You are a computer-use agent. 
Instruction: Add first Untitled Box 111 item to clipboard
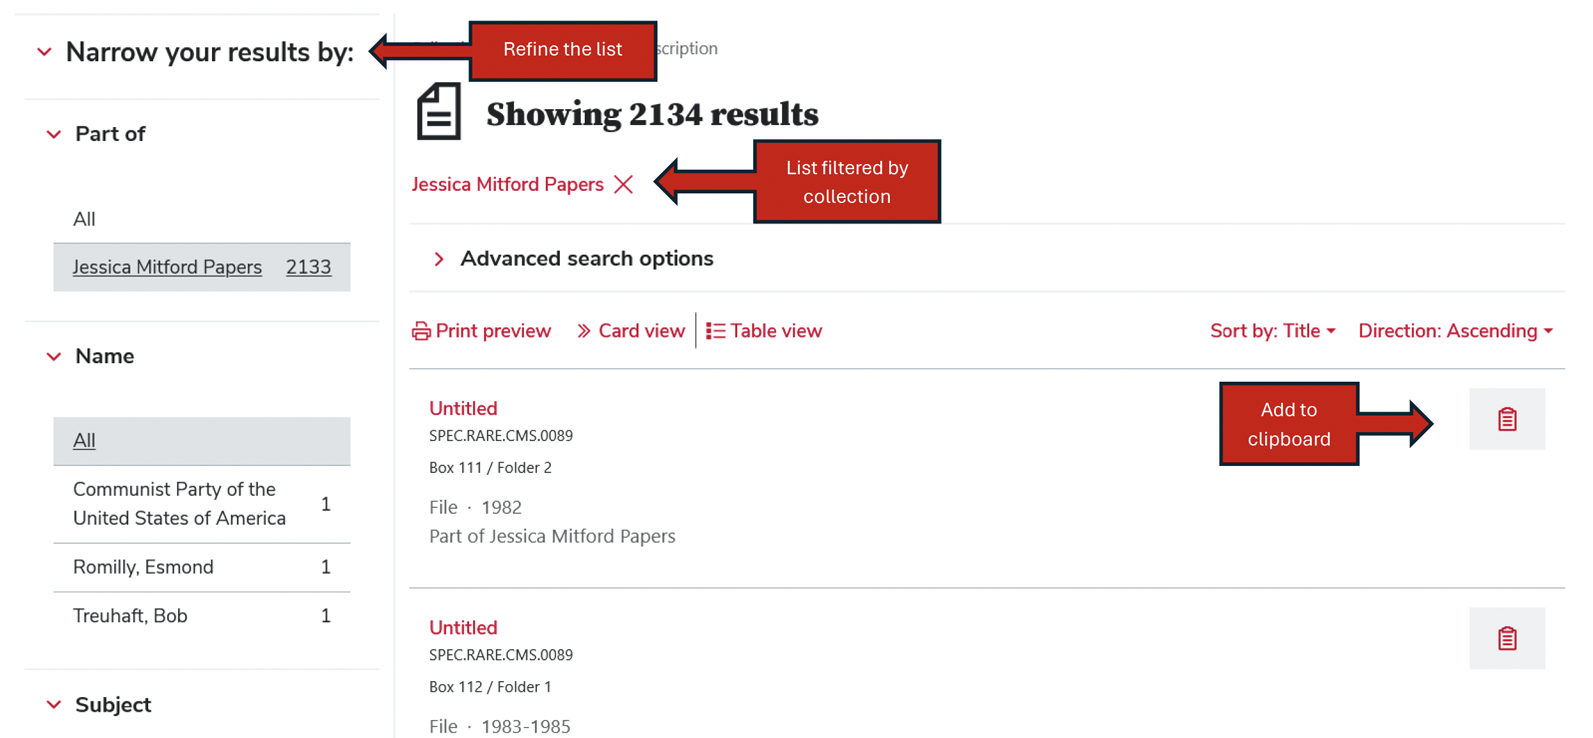click(1506, 419)
